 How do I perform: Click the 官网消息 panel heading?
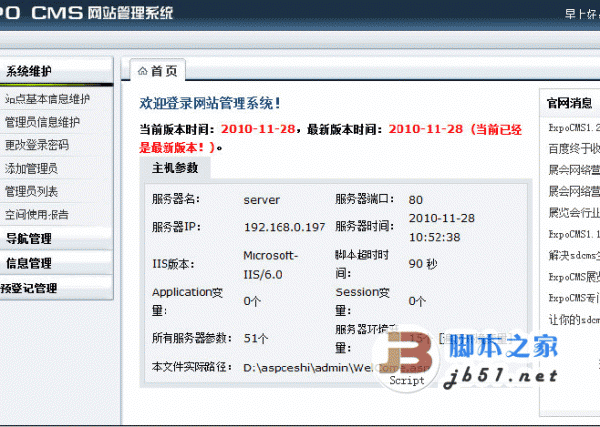[x=569, y=103]
